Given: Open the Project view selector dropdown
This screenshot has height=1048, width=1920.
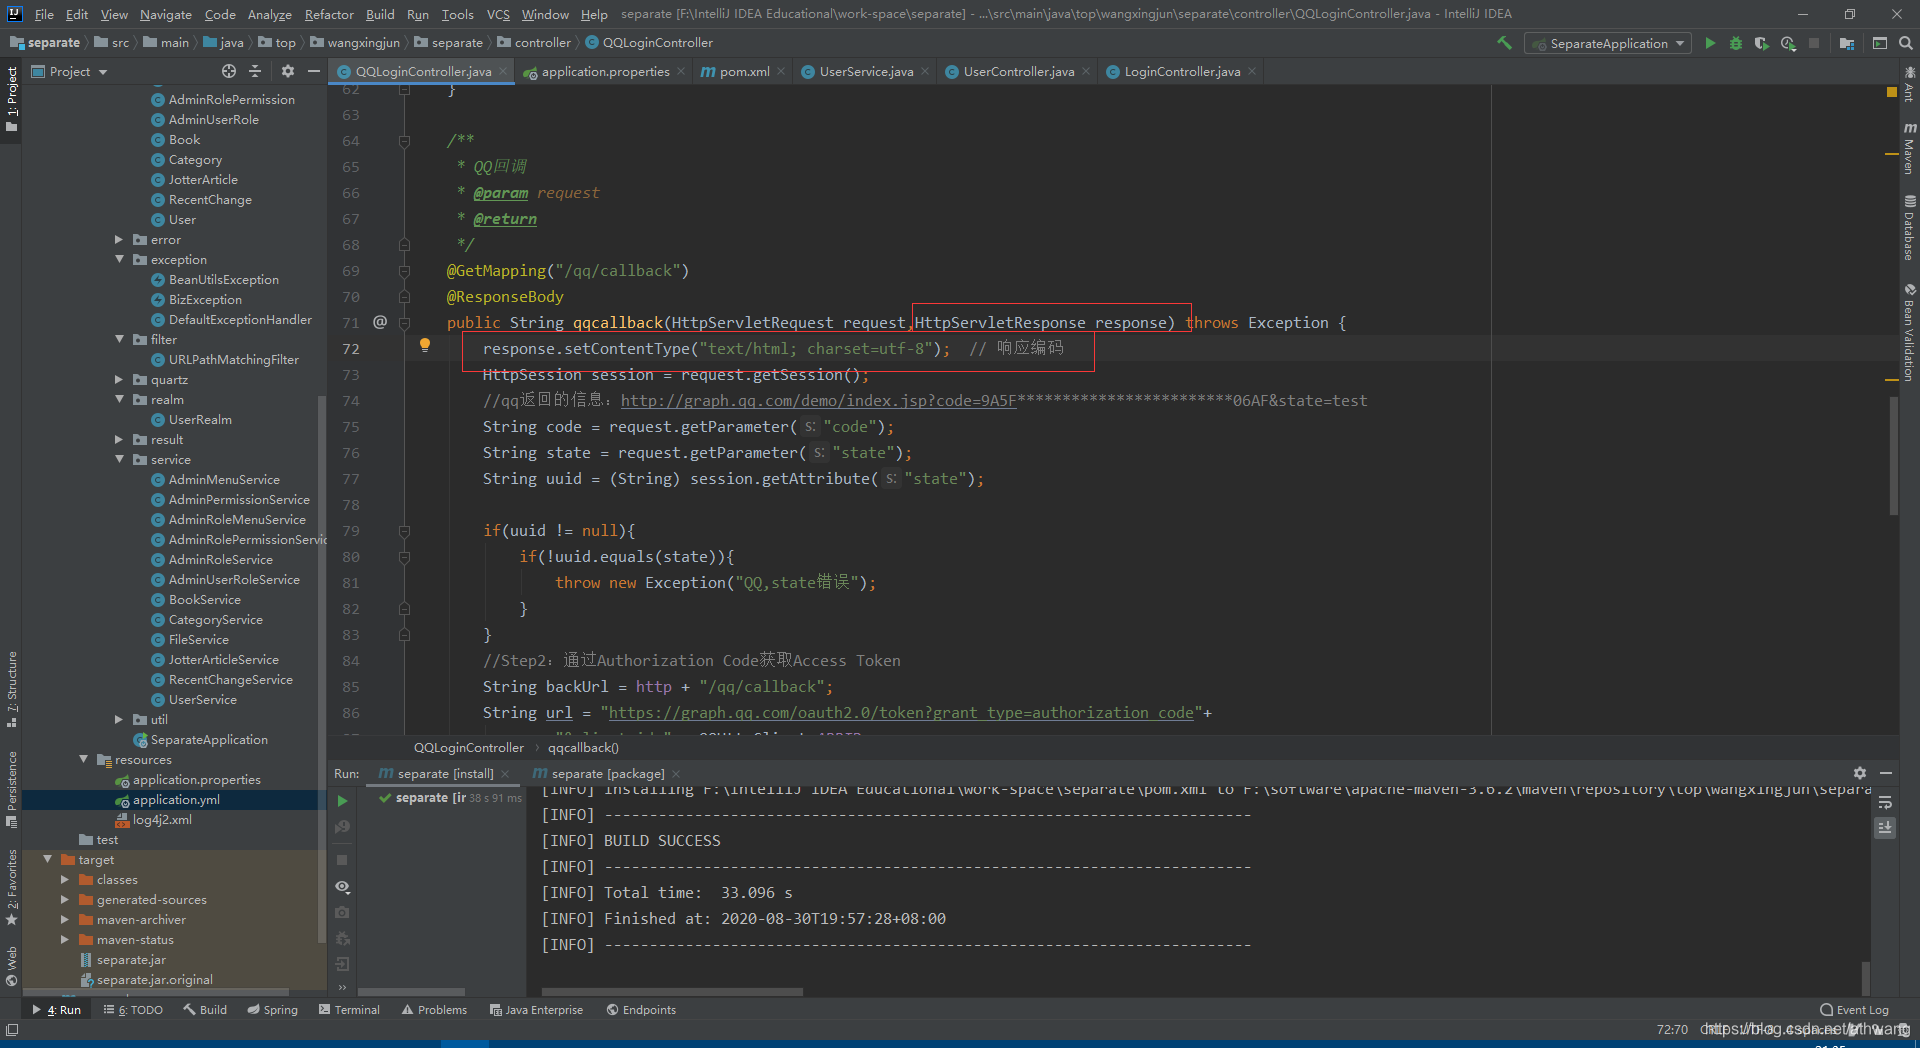Looking at the screenshot, I should (69, 71).
